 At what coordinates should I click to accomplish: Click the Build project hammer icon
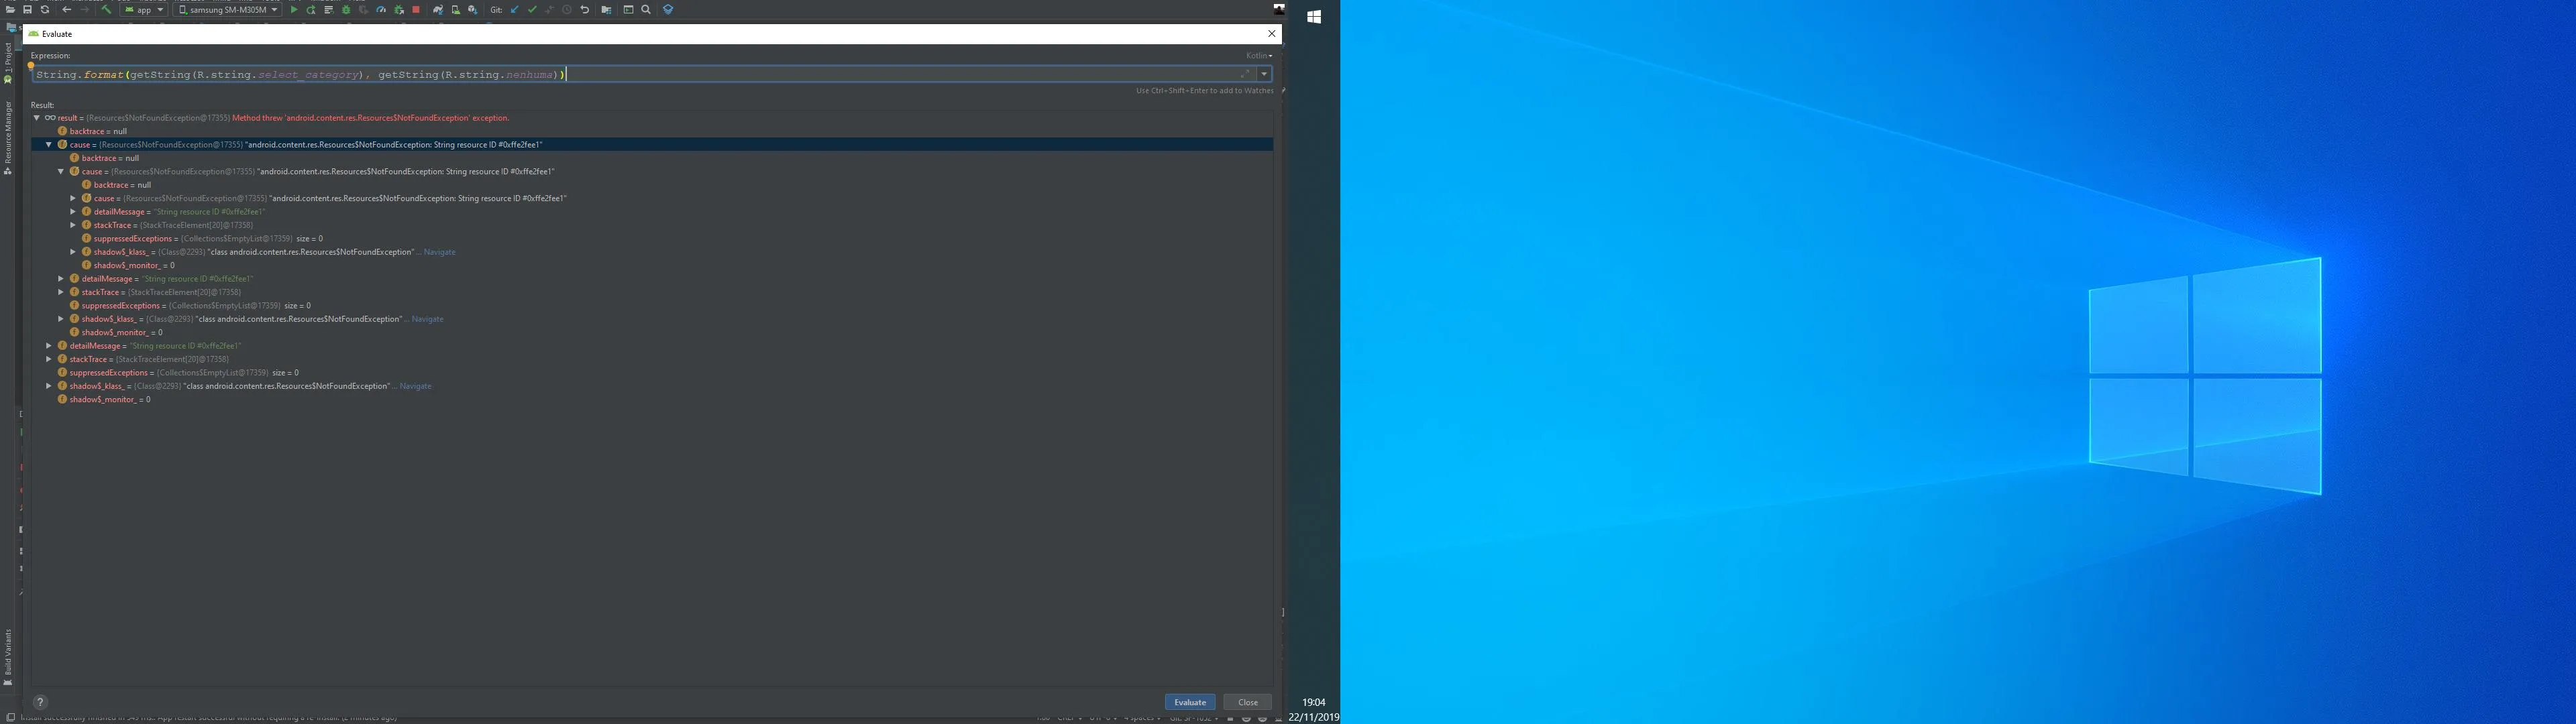tap(106, 10)
